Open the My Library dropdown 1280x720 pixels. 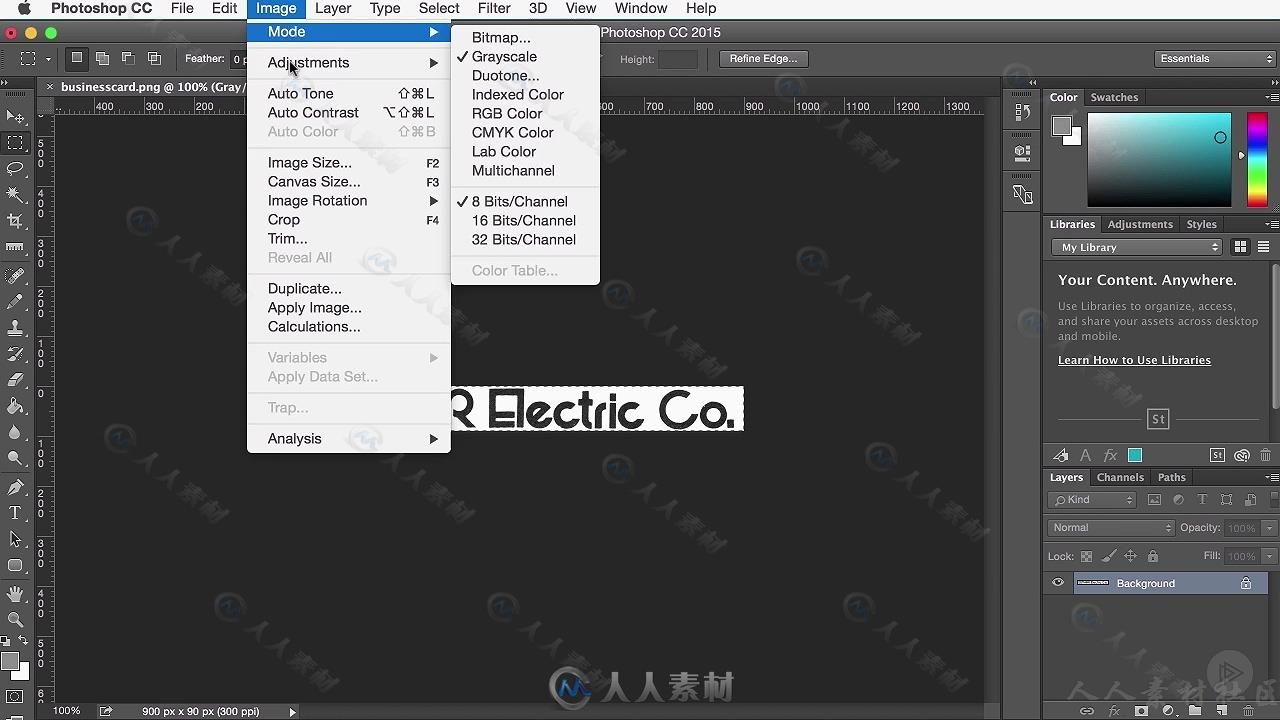click(x=1137, y=247)
